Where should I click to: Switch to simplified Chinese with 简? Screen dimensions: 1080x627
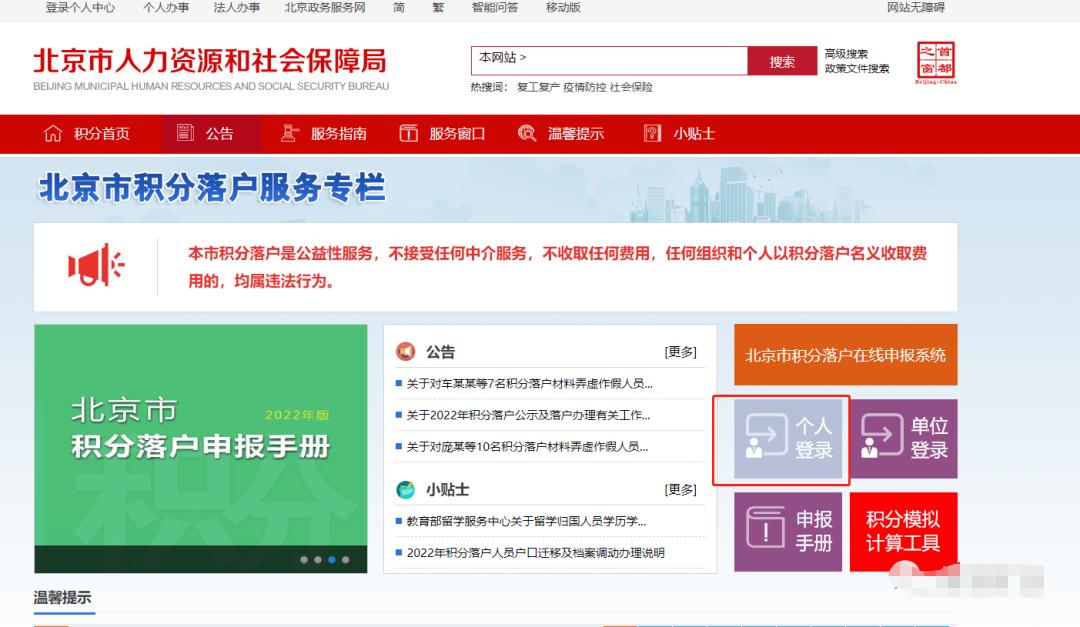coord(399,8)
